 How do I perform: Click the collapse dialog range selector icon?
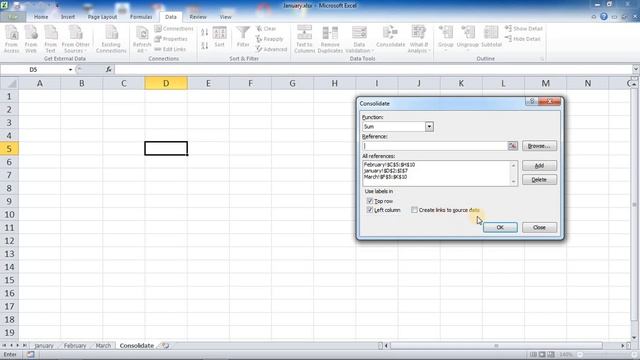point(513,146)
